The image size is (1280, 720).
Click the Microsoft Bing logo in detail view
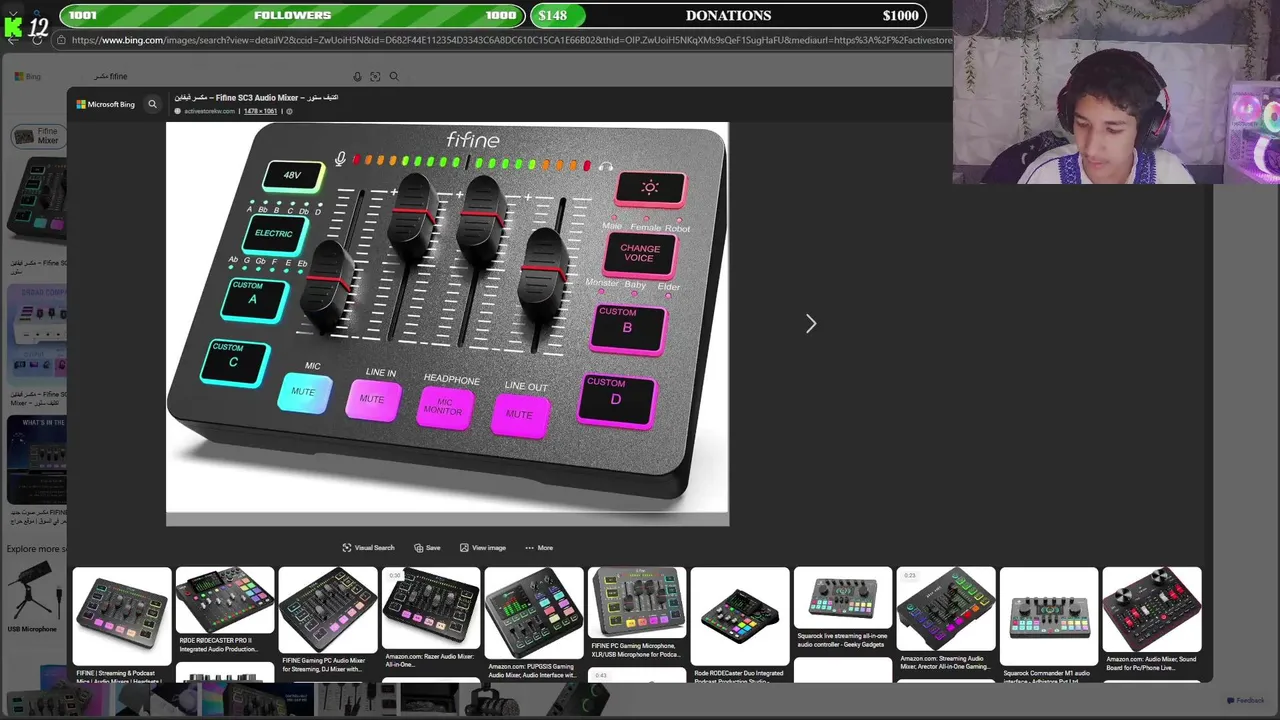[x=106, y=104]
